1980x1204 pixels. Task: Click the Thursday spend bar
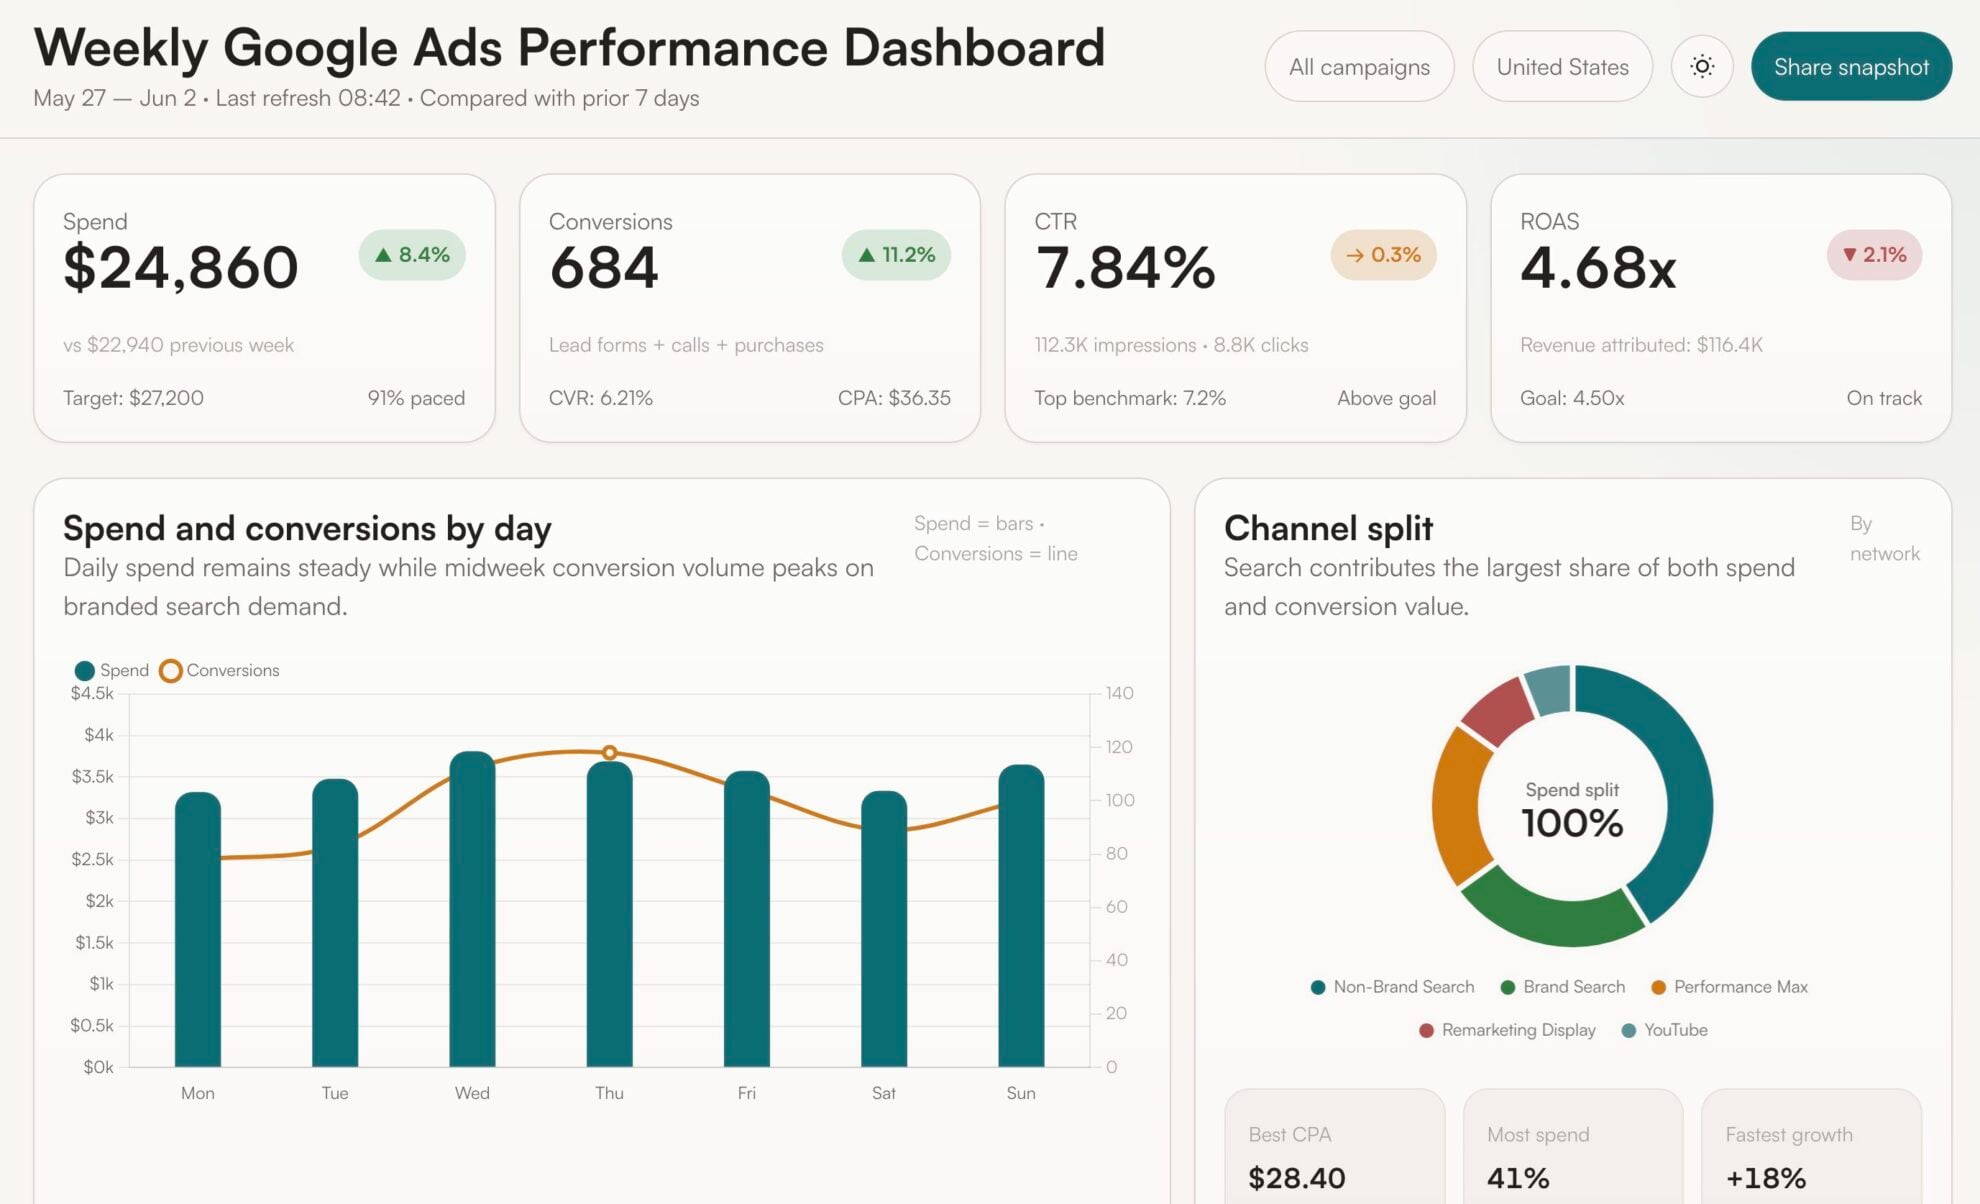[x=609, y=914]
